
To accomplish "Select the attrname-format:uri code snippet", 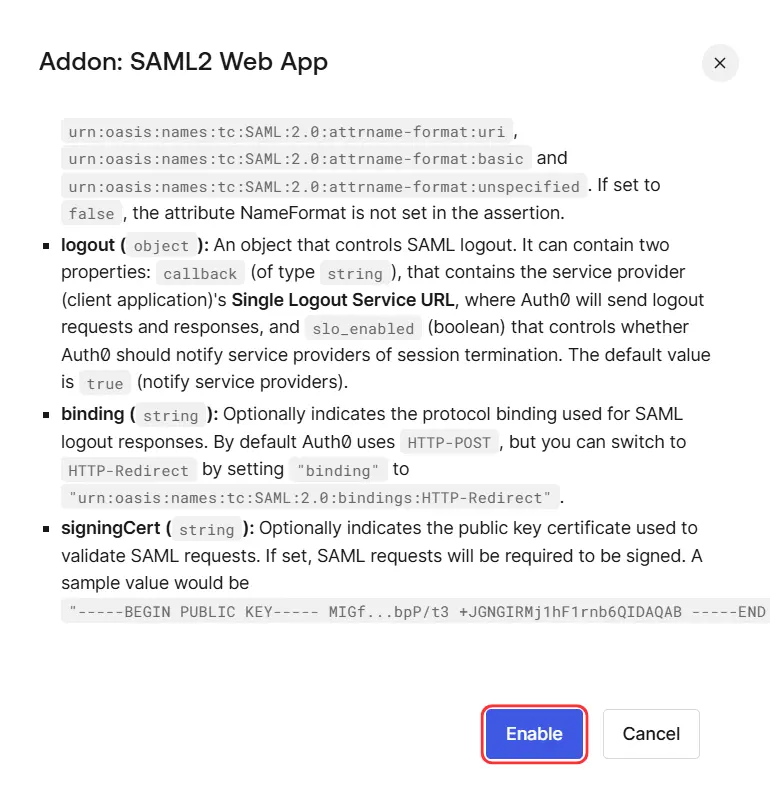I will click(x=283, y=131).
